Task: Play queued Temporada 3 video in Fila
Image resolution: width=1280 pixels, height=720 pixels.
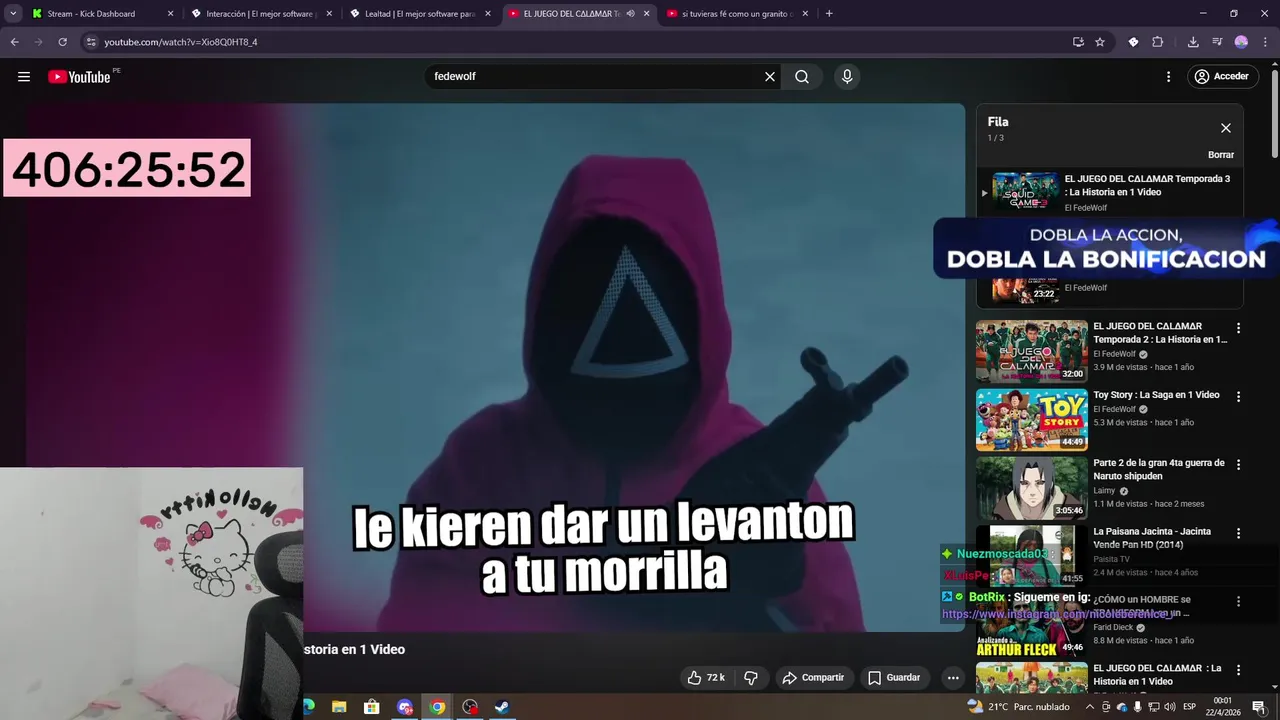Action: (x=1025, y=192)
